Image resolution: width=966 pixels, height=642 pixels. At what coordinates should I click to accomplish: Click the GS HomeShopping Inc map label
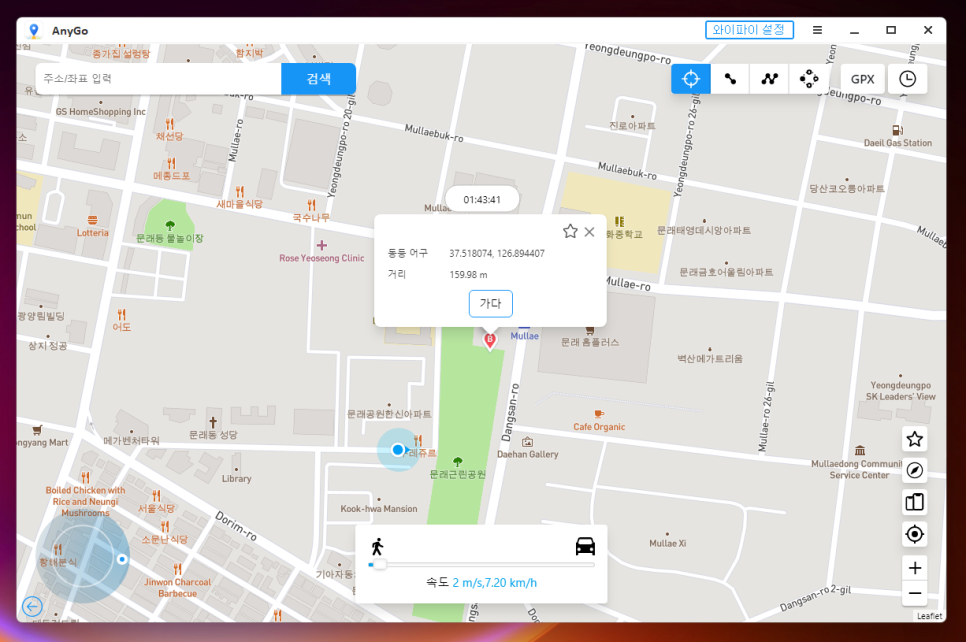[x=101, y=112]
